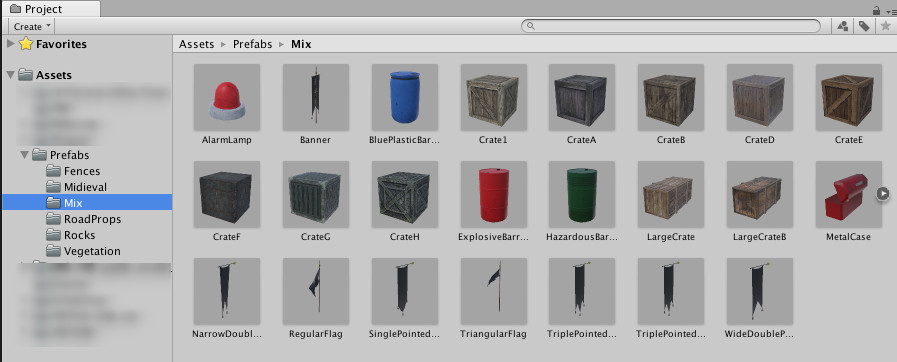Image resolution: width=897 pixels, height=362 pixels.
Task: Click the project search field
Action: click(x=670, y=26)
